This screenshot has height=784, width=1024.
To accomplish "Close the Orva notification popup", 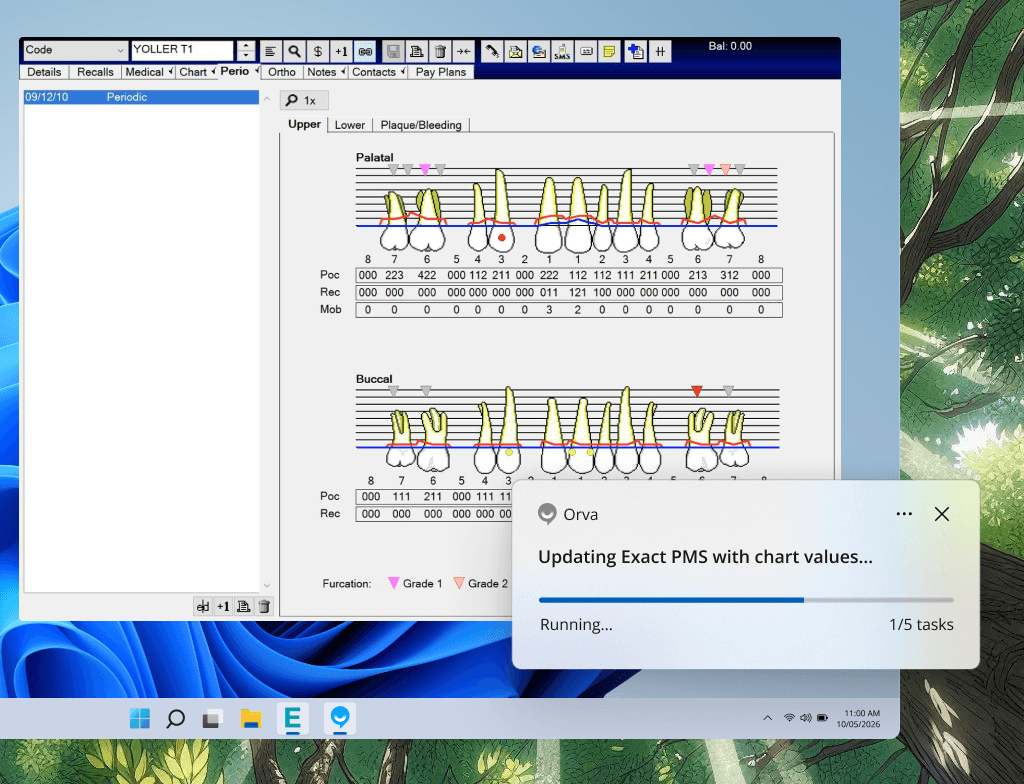I will pyautogui.click(x=941, y=514).
